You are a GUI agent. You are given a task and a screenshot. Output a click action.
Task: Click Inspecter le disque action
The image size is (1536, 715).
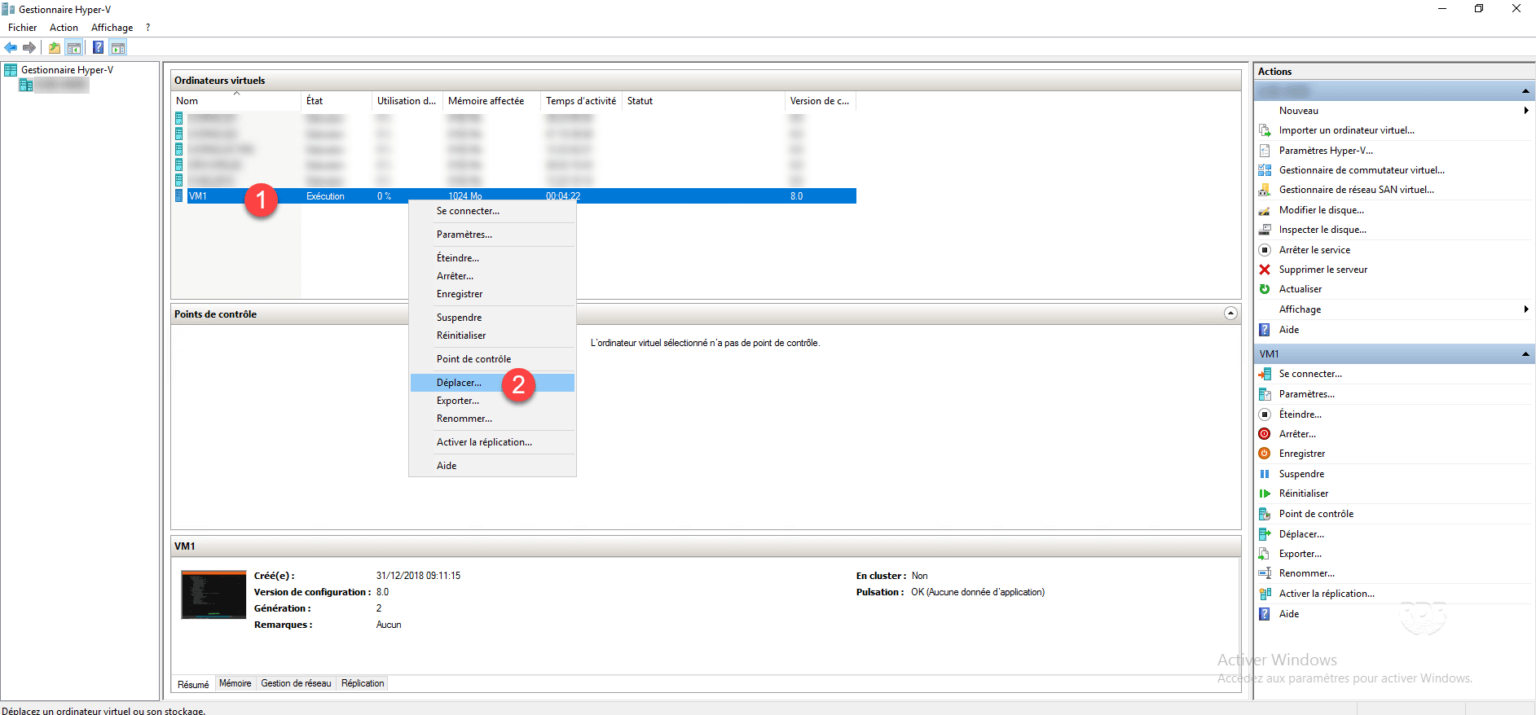(1322, 229)
